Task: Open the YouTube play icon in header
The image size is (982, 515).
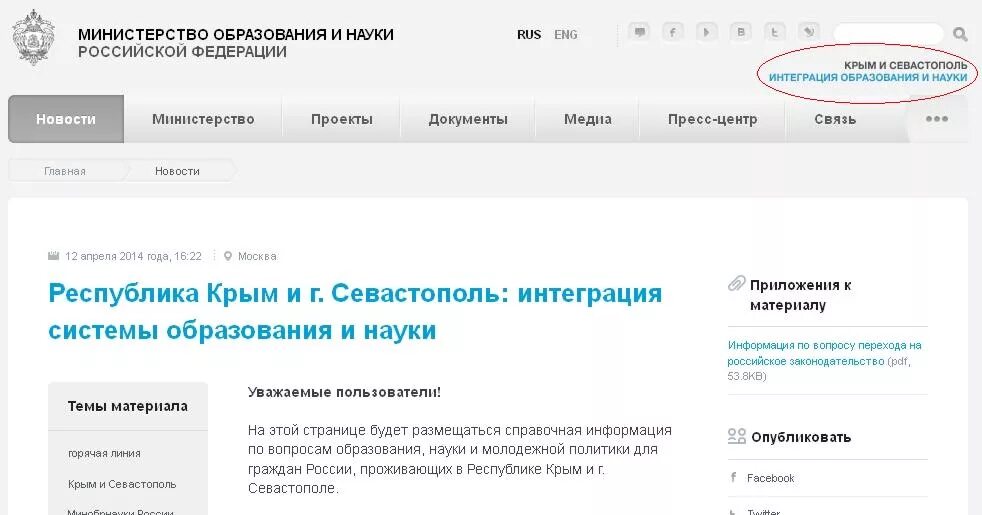Action: [707, 32]
